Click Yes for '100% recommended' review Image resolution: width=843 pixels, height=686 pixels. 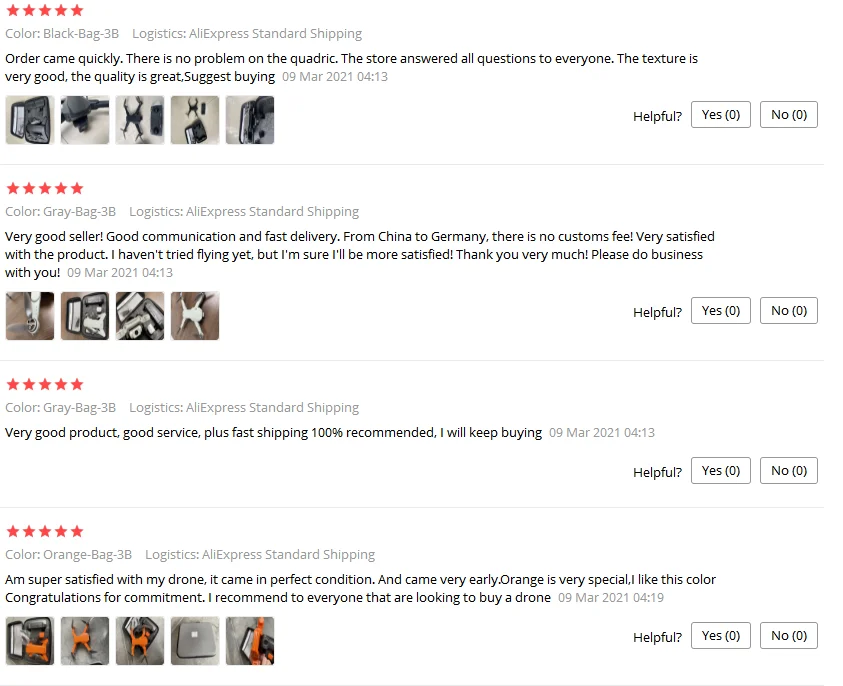click(x=720, y=470)
